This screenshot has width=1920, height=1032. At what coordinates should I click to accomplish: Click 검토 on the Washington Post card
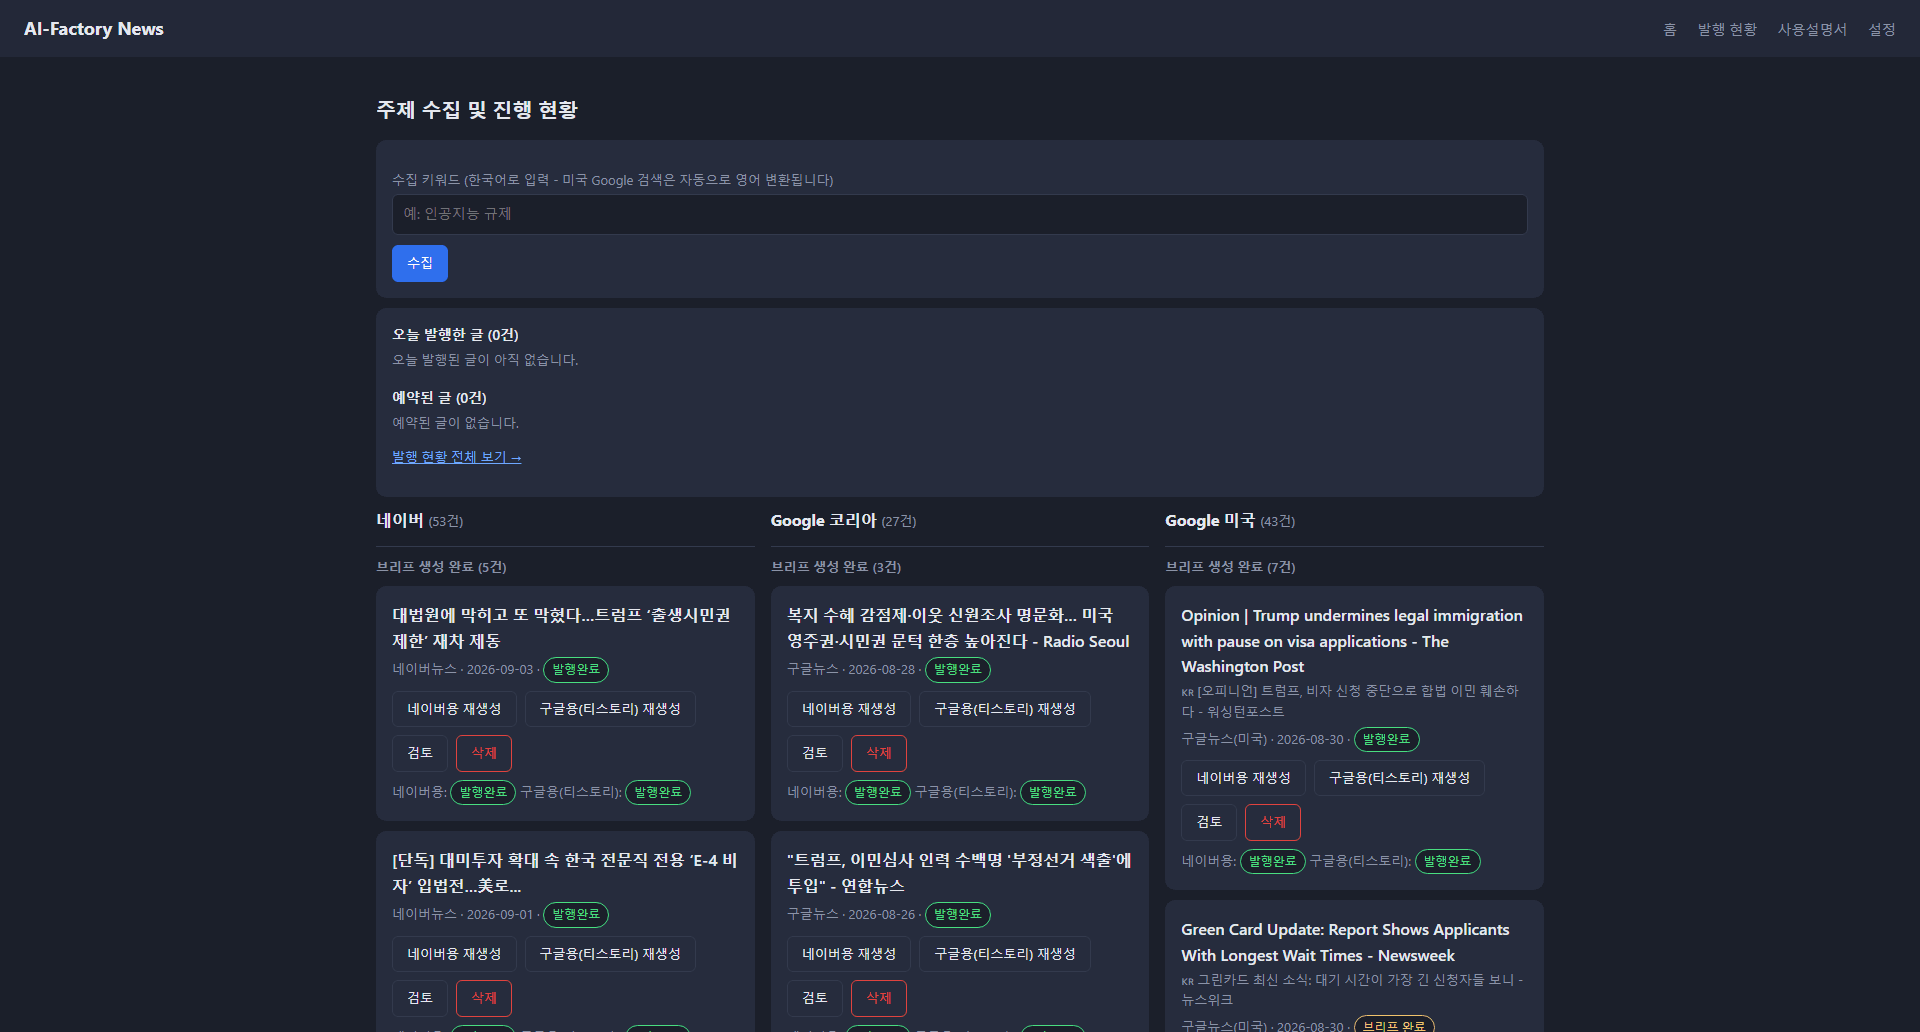[1209, 822]
